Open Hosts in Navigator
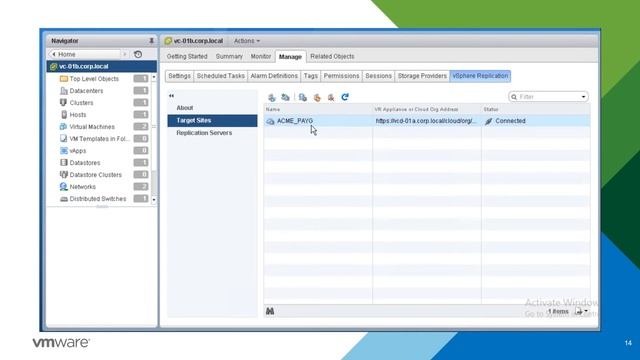640x360 pixels. [x=78, y=115]
